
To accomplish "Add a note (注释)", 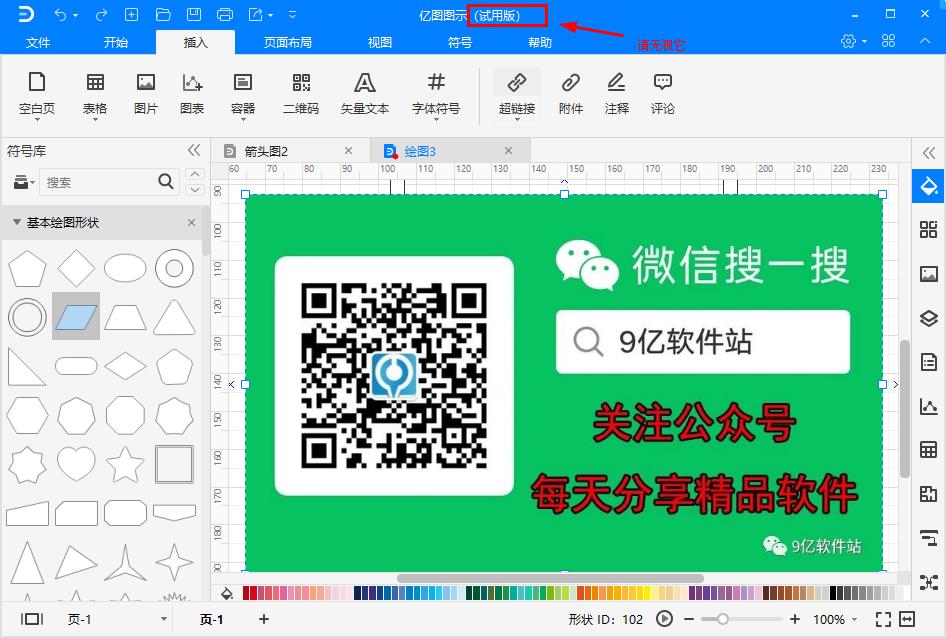I will coord(617,94).
